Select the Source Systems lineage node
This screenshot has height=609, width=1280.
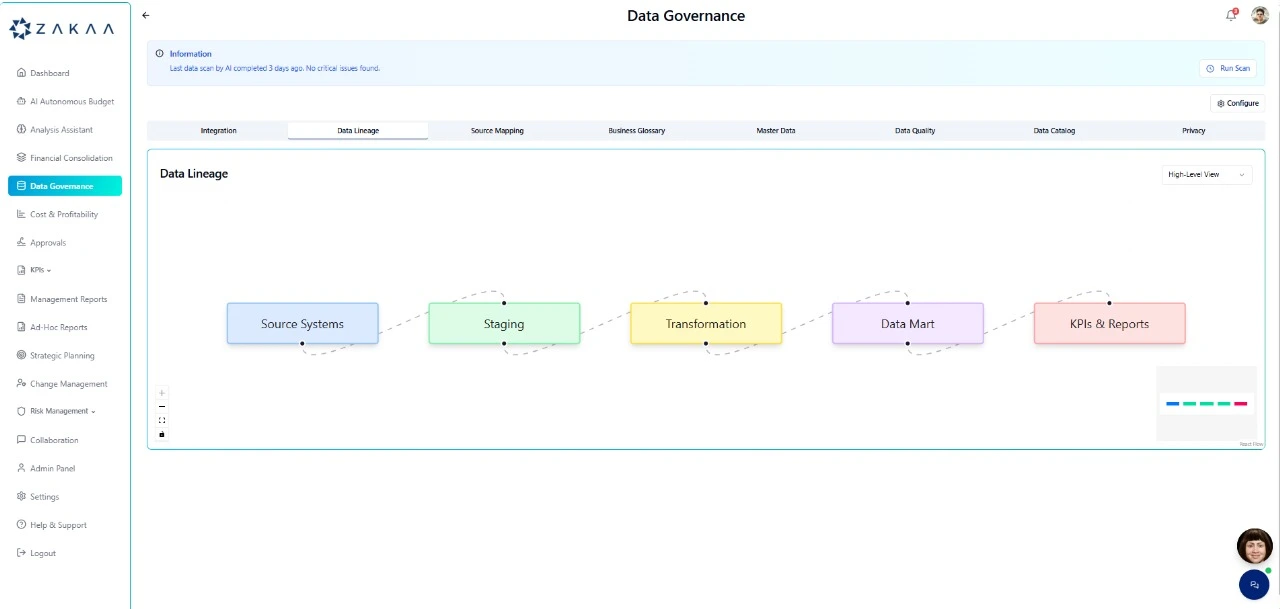click(302, 324)
